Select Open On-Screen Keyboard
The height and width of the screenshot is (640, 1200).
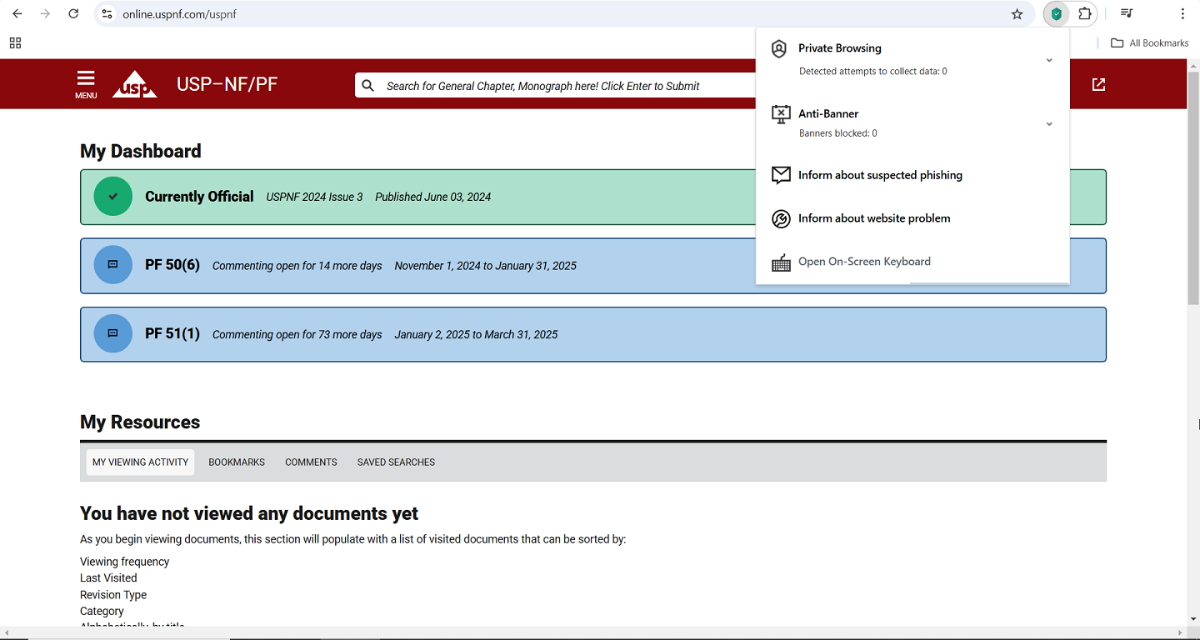(864, 262)
